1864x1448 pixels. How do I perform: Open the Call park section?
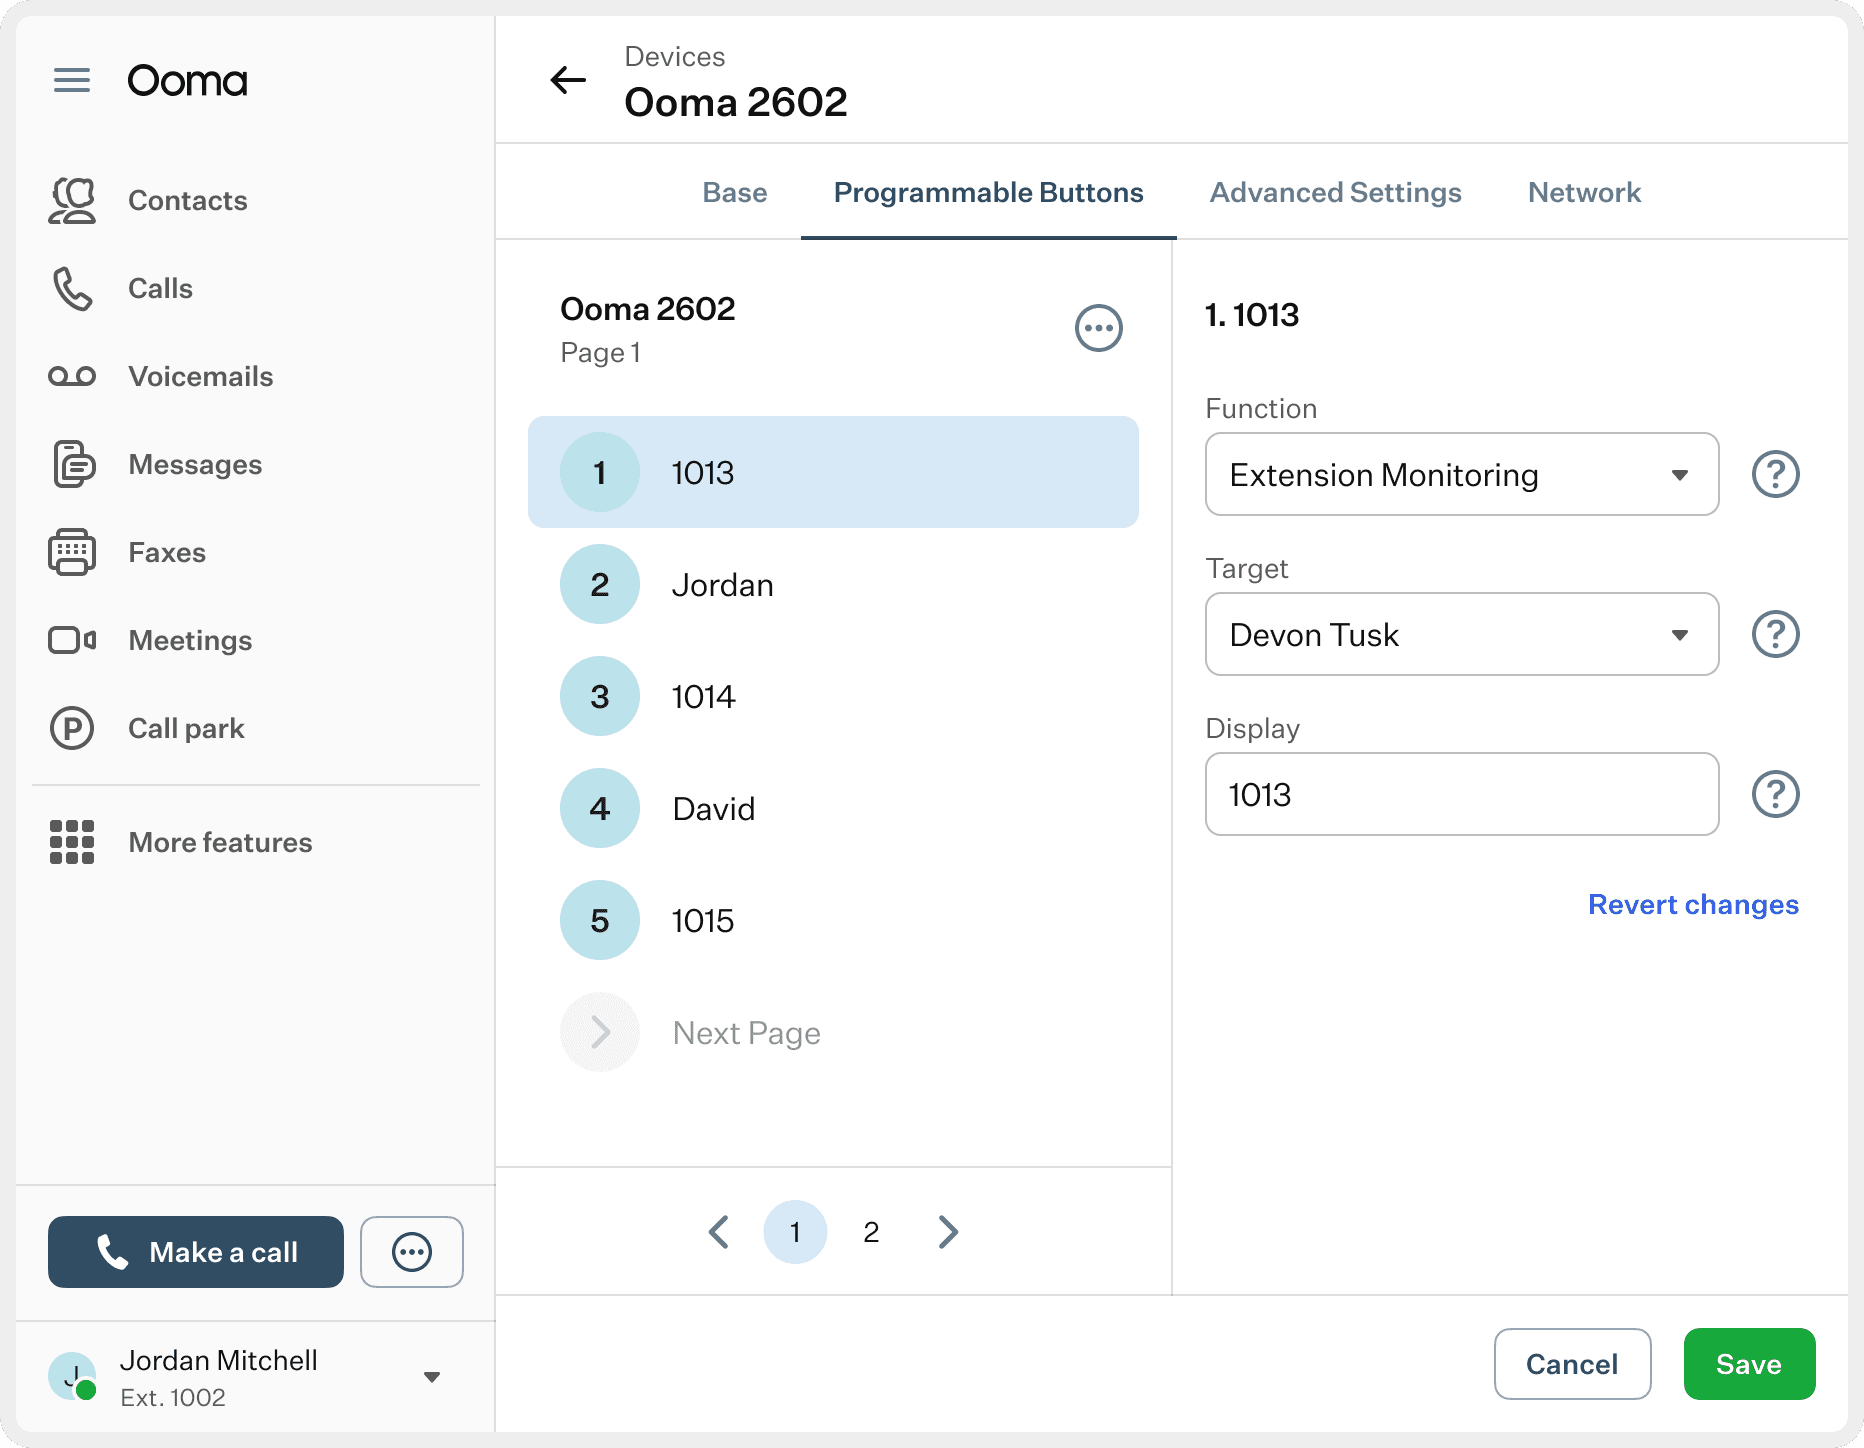click(186, 728)
